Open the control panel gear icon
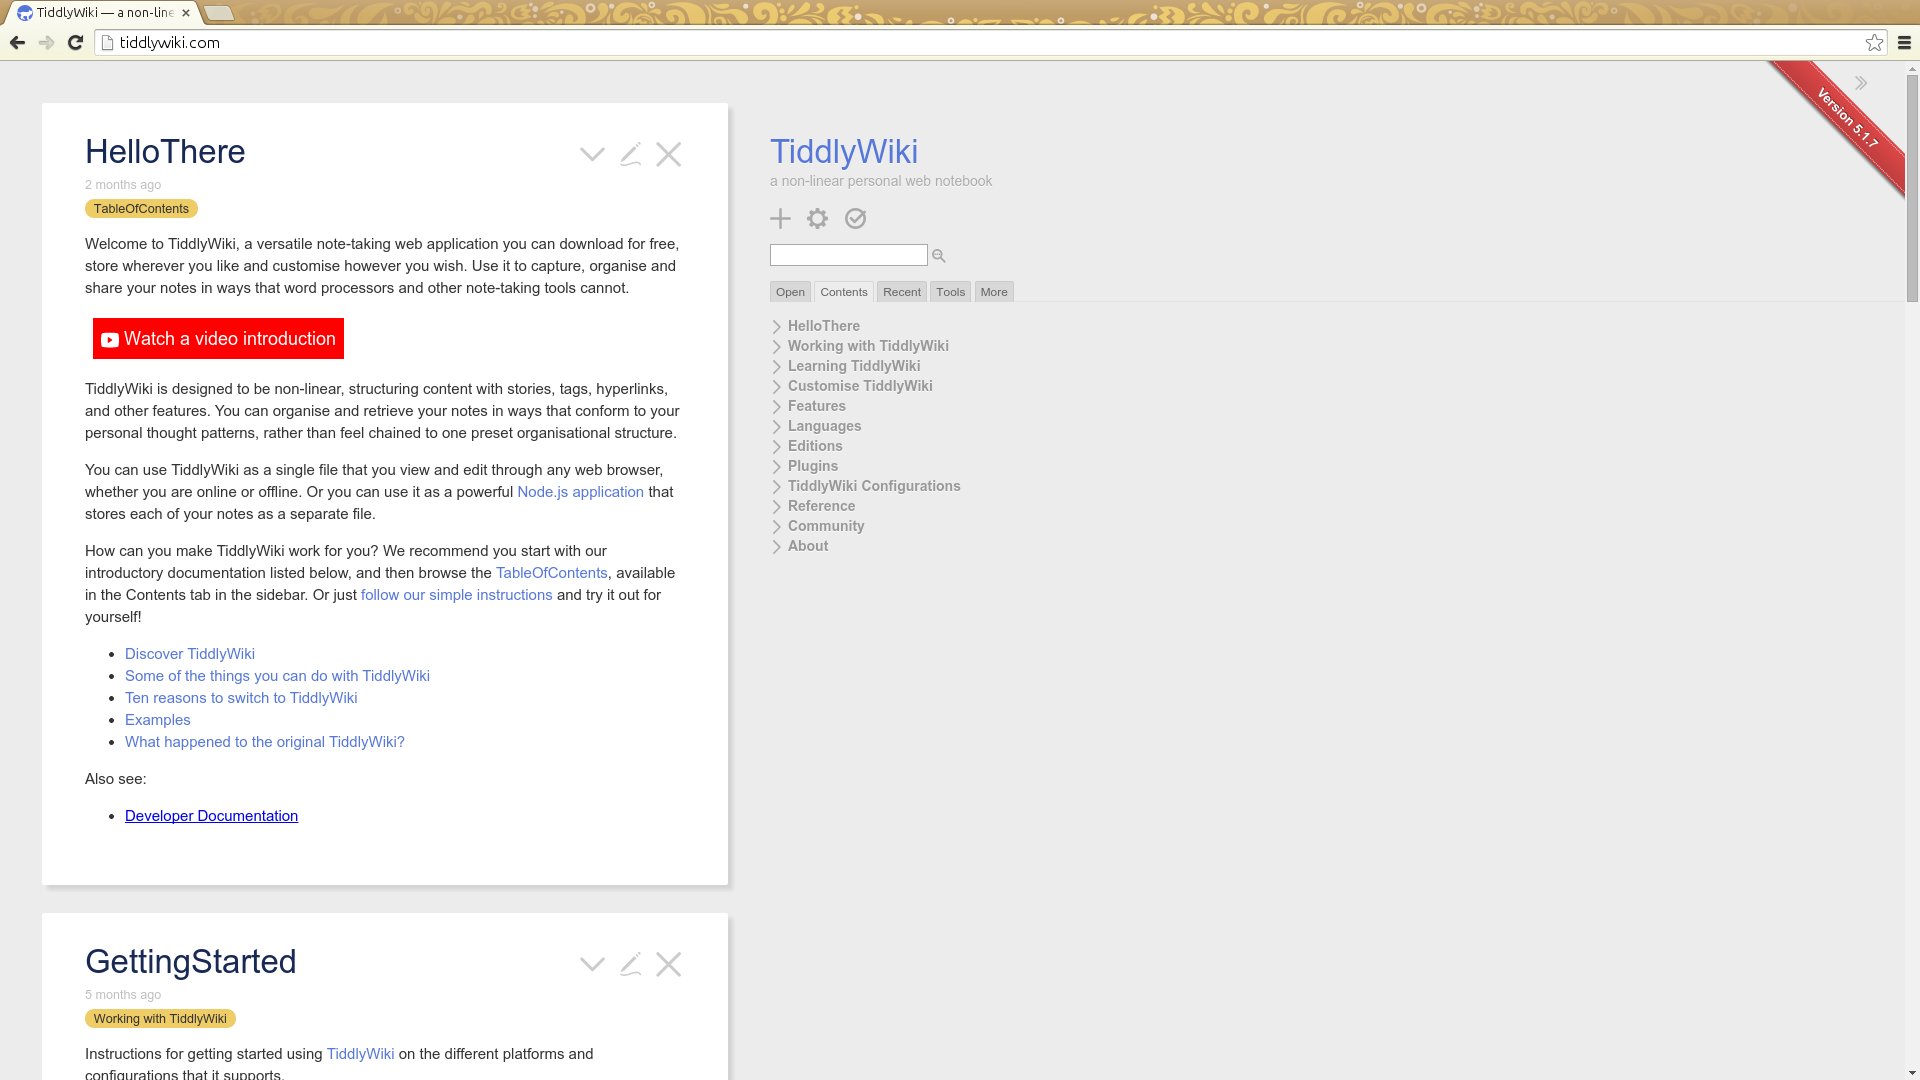1920x1080 pixels. pyautogui.click(x=818, y=218)
